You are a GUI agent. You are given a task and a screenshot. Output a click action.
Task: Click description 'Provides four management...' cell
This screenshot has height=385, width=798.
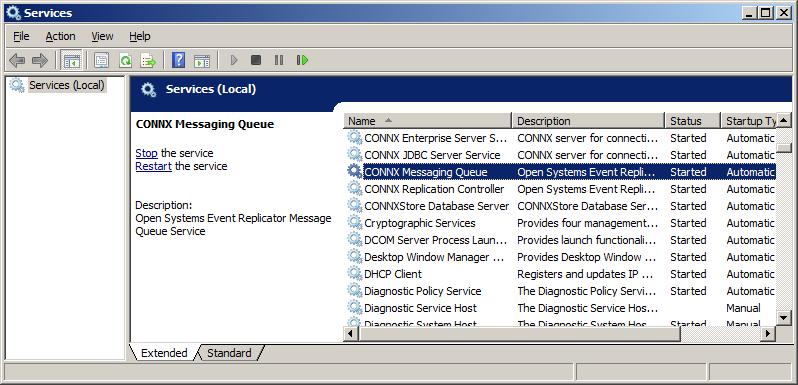pos(588,223)
